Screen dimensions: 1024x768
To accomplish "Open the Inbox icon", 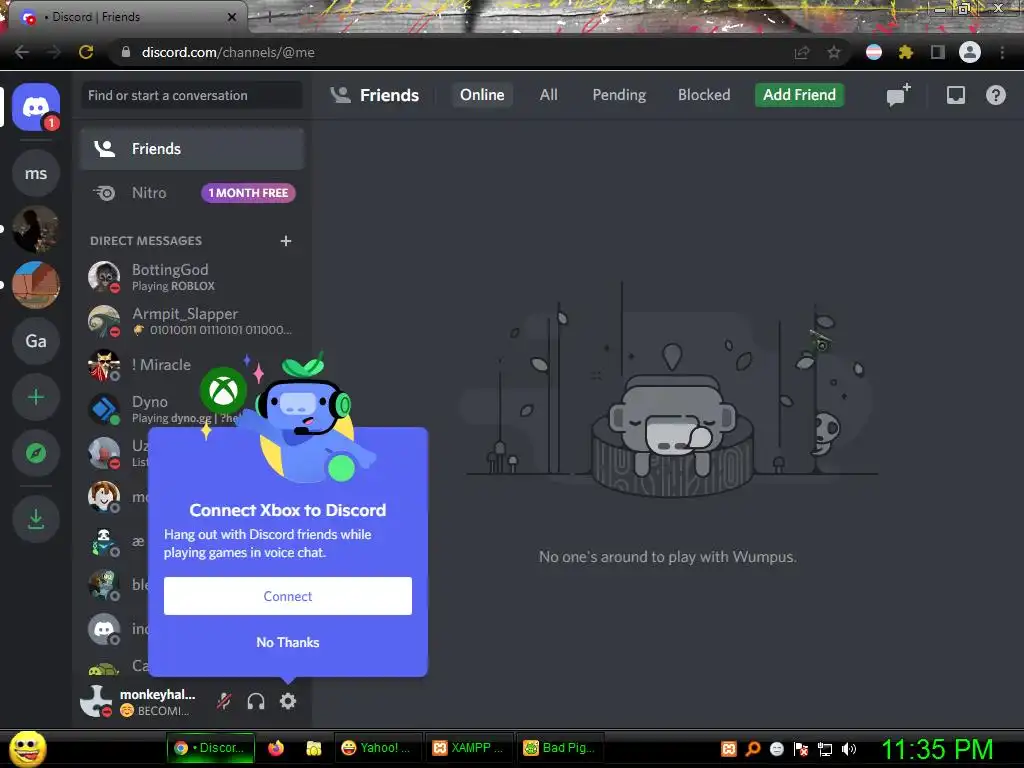I will coord(955,95).
